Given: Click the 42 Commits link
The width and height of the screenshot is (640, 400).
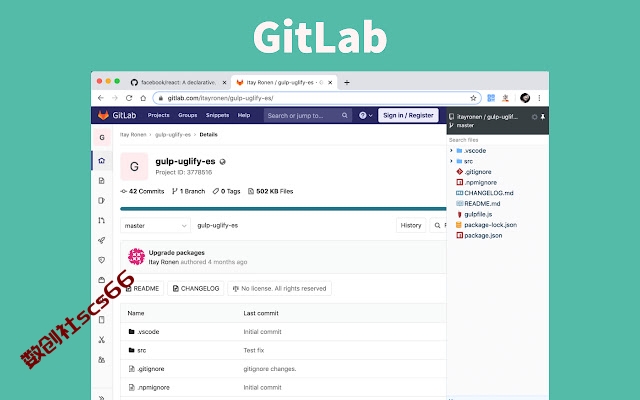Looking at the screenshot, I should (142, 191).
